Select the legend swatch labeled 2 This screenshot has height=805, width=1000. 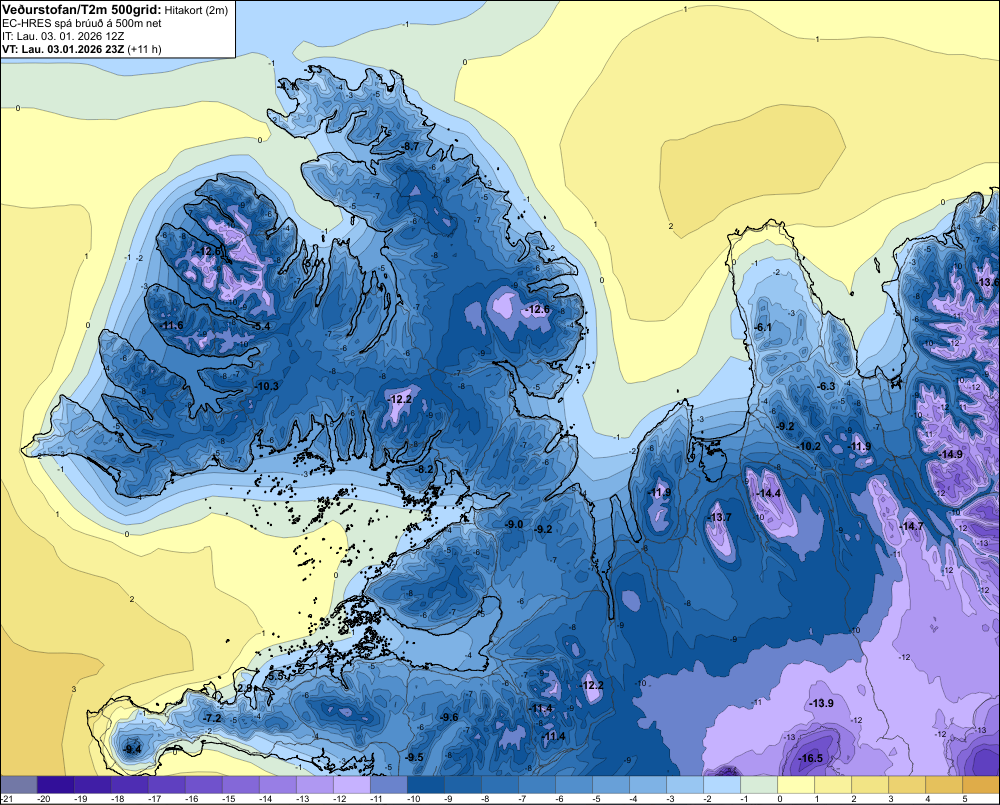click(x=869, y=784)
